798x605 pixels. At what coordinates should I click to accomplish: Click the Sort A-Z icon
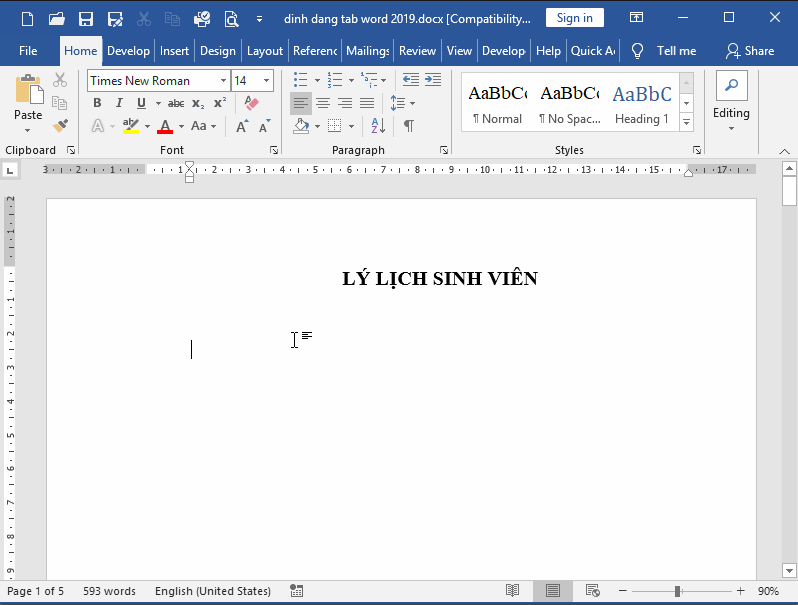coord(377,126)
